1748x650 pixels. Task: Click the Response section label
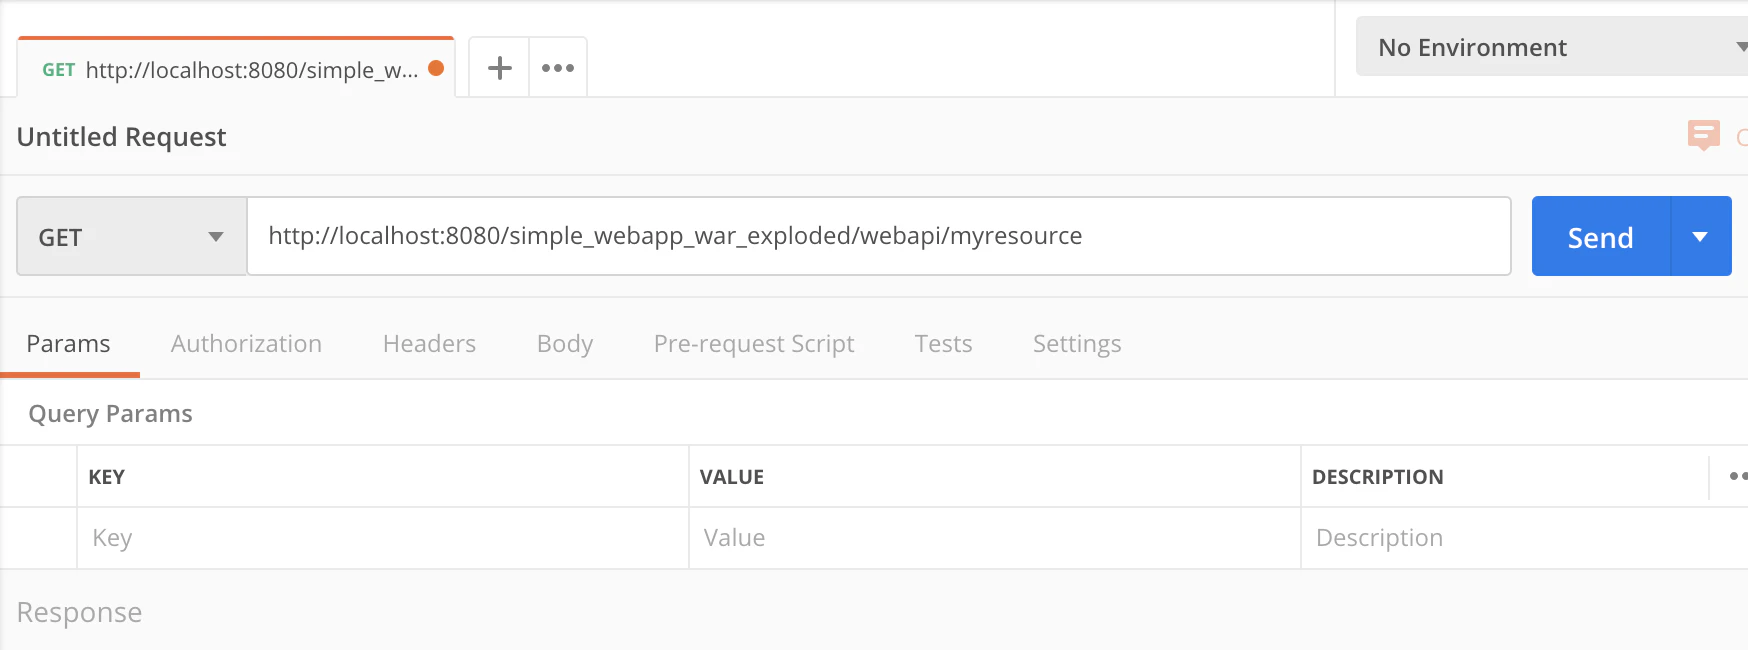(79, 612)
